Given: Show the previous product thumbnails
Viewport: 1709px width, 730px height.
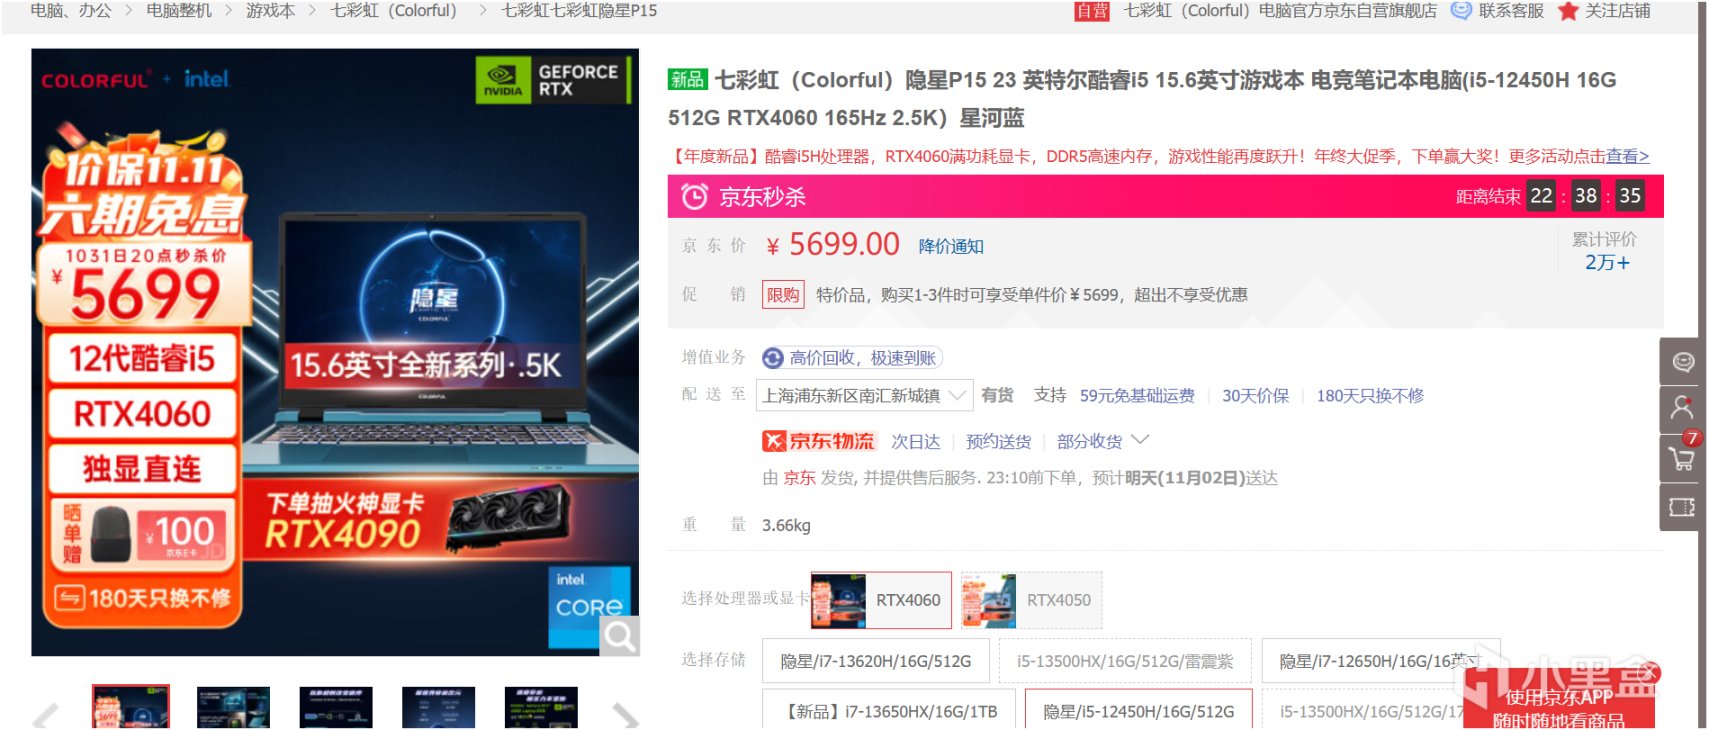Looking at the screenshot, I should click(x=45, y=714).
